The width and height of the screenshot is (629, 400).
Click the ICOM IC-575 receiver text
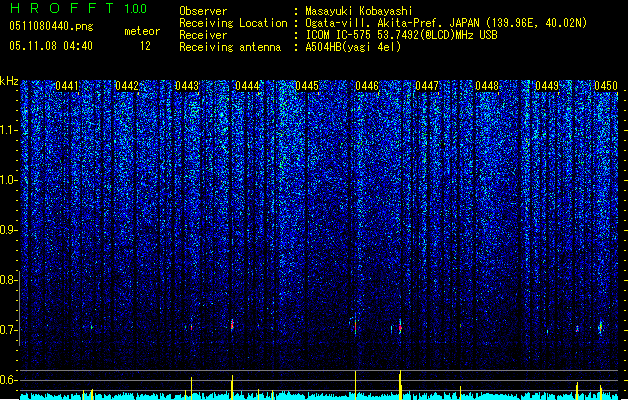tap(402, 35)
